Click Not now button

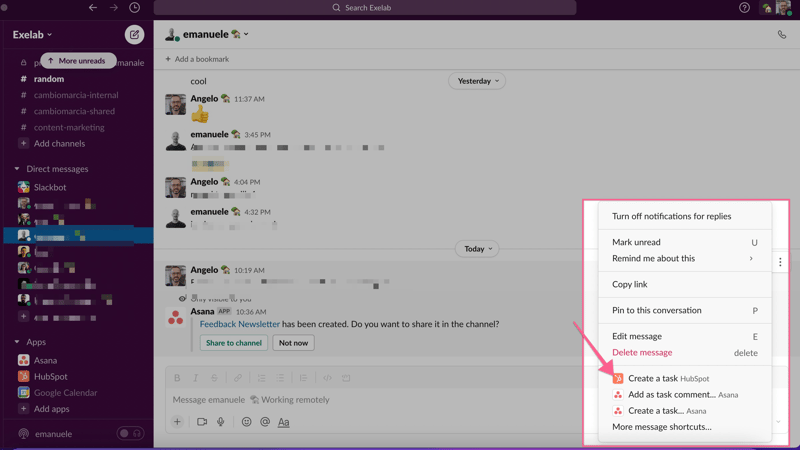(293, 343)
